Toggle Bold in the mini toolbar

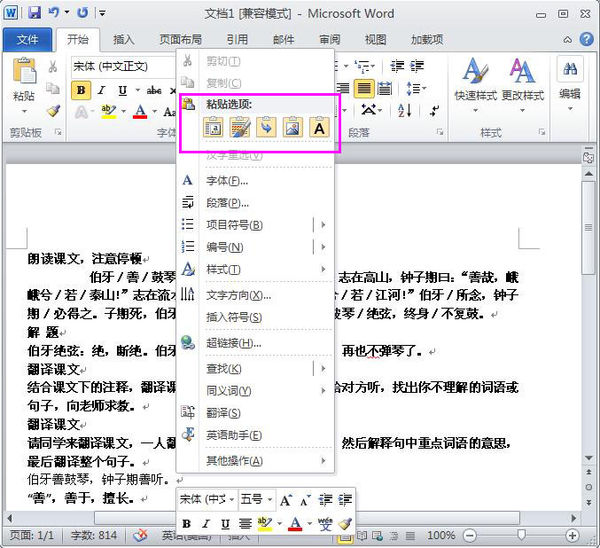[x=186, y=524]
